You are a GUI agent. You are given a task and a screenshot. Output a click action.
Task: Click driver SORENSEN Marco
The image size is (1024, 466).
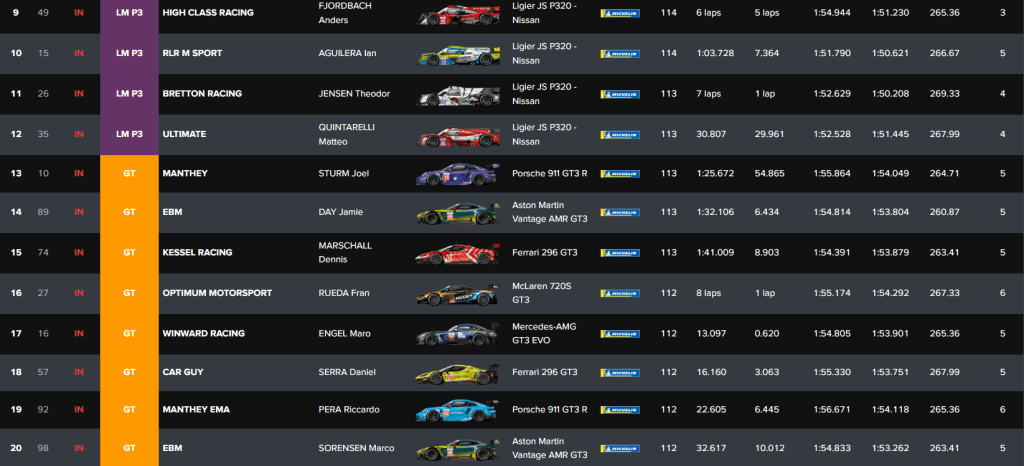click(x=356, y=448)
